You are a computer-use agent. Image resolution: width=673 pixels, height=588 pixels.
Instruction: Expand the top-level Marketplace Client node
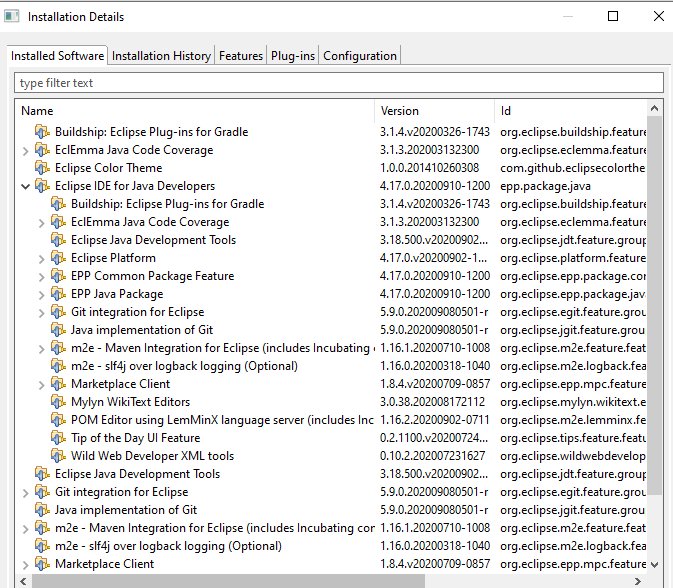[x=26, y=565]
